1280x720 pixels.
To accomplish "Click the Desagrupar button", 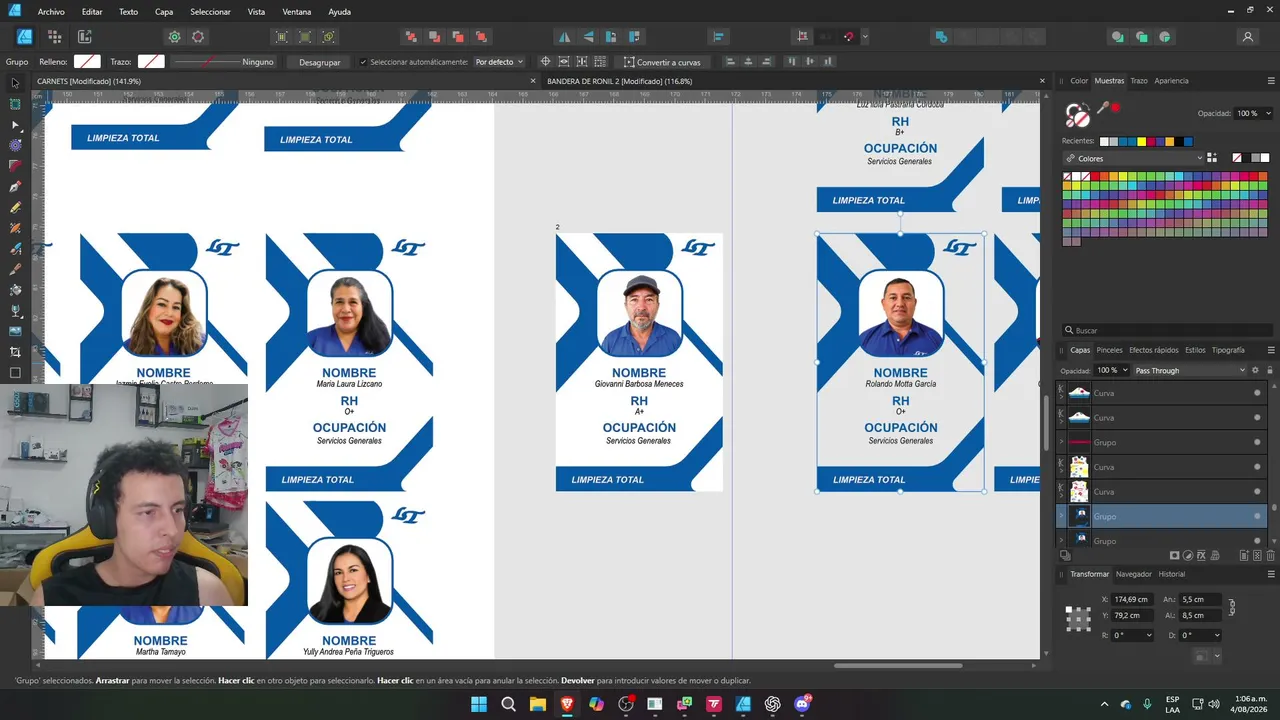I will pyautogui.click(x=320, y=62).
